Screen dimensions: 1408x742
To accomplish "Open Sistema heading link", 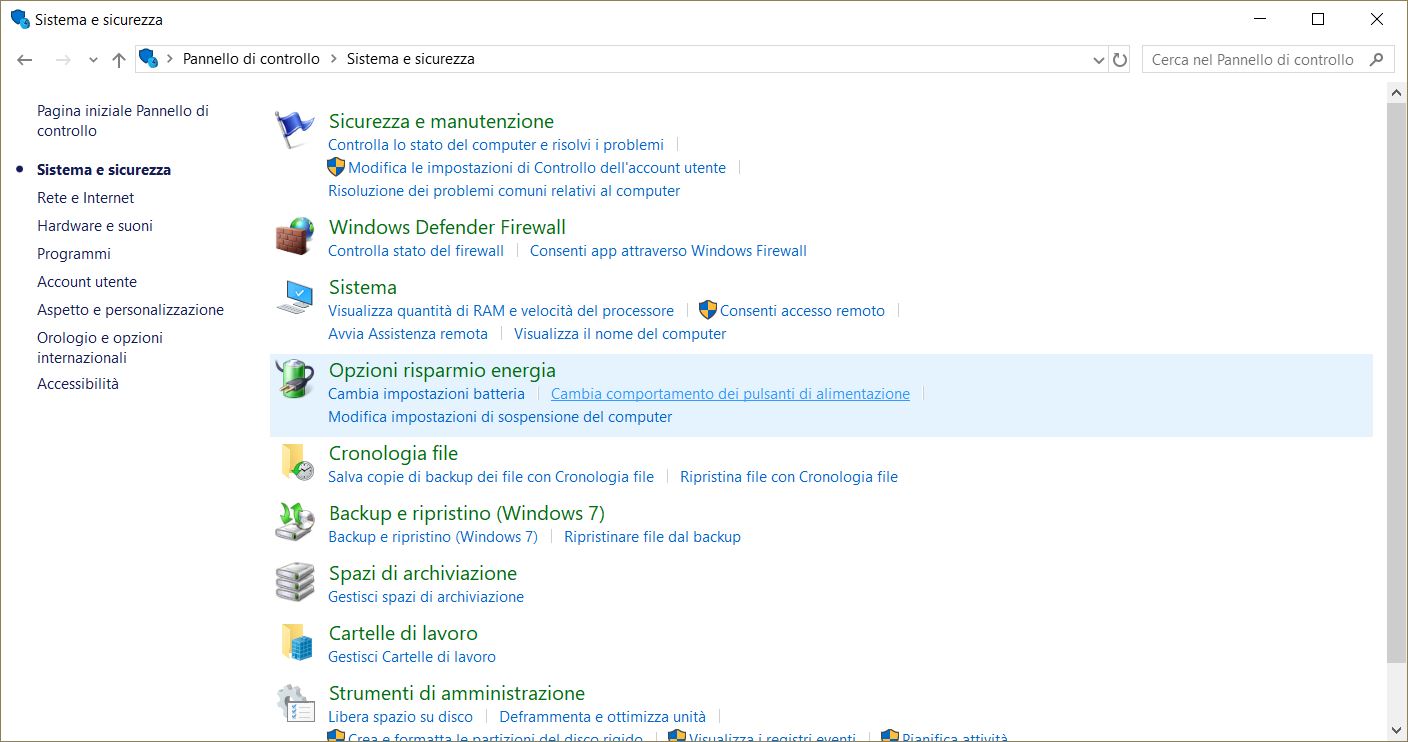I will [363, 287].
